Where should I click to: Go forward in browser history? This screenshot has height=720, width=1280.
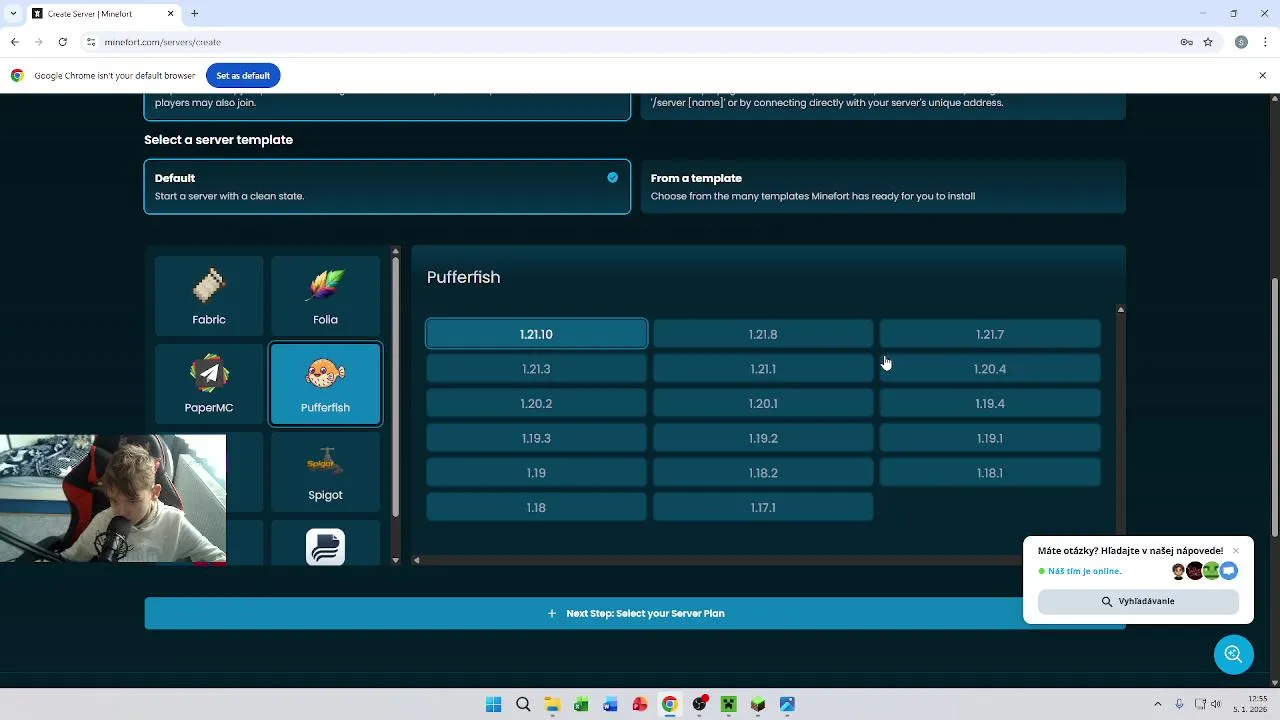[x=38, y=42]
